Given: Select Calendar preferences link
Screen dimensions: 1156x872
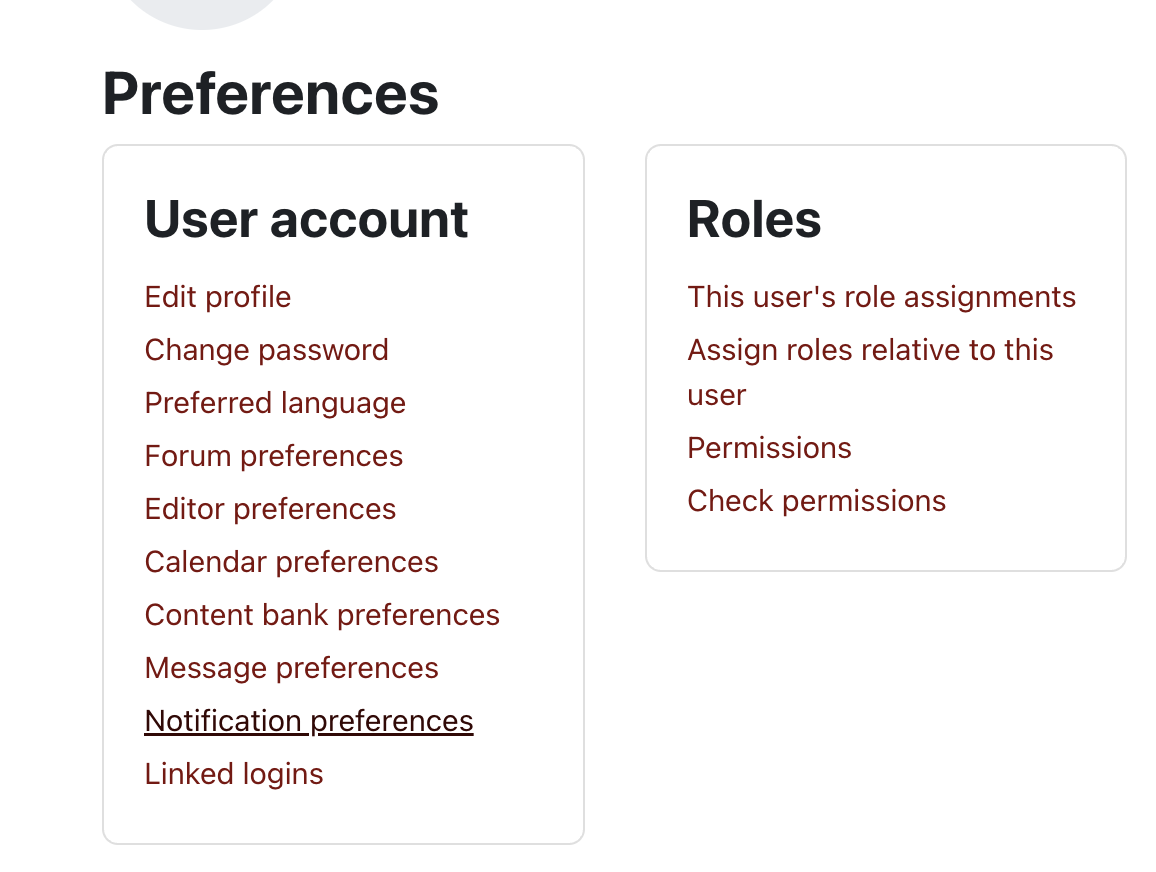Looking at the screenshot, I should pyautogui.click(x=291, y=562).
